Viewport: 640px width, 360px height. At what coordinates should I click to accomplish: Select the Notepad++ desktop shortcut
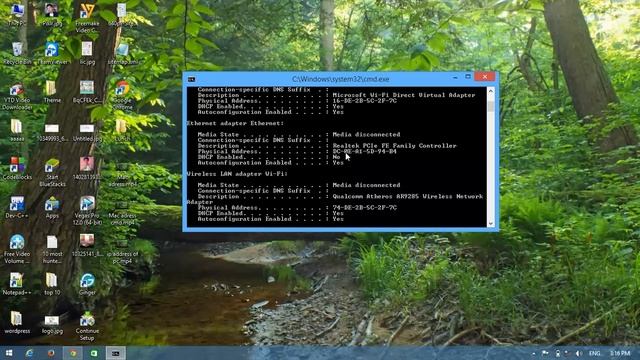point(16,284)
